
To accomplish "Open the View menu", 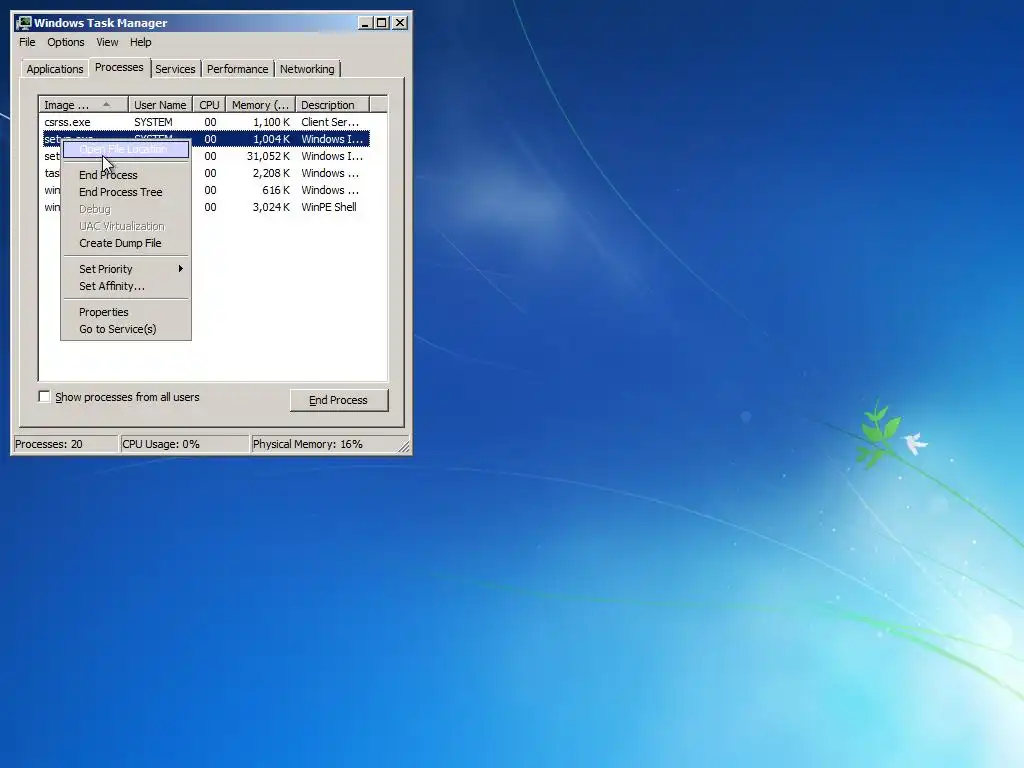I will point(107,42).
